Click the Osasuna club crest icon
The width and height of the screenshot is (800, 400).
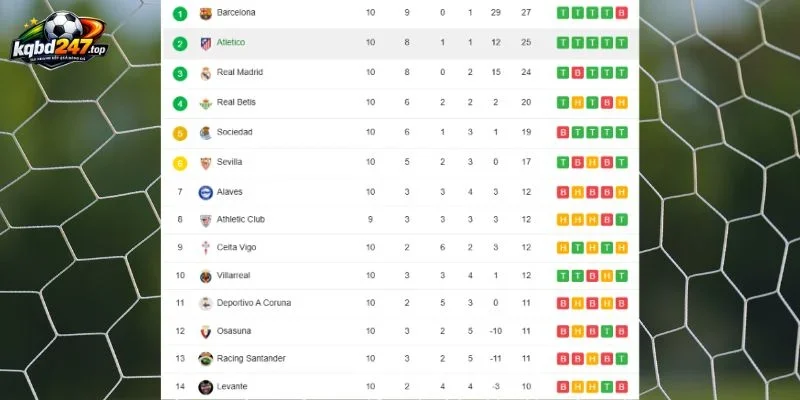point(206,332)
